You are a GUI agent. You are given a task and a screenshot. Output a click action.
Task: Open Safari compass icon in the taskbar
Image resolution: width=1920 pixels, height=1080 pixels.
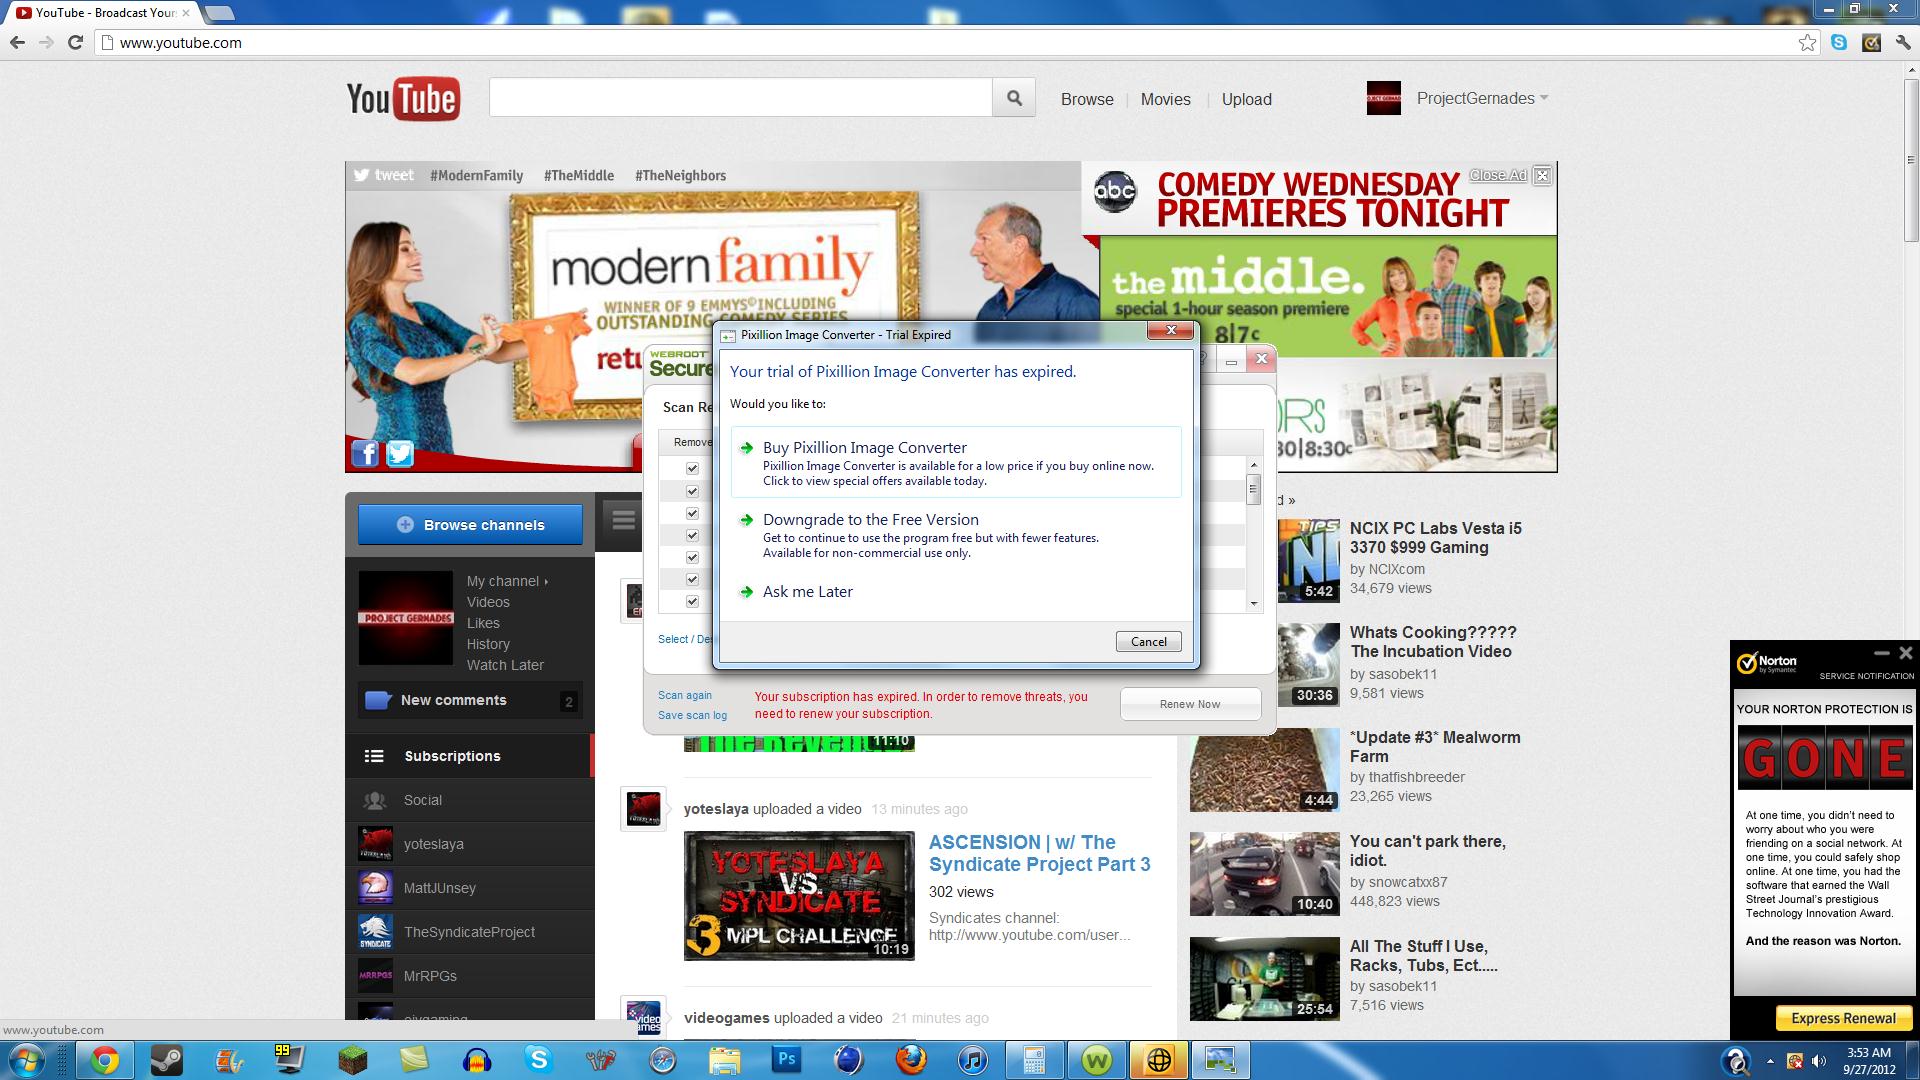tap(663, 1060)
